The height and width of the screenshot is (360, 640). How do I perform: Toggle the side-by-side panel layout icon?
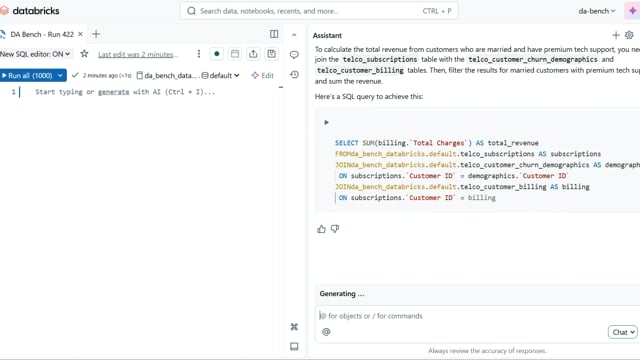[x=274, y=34]
